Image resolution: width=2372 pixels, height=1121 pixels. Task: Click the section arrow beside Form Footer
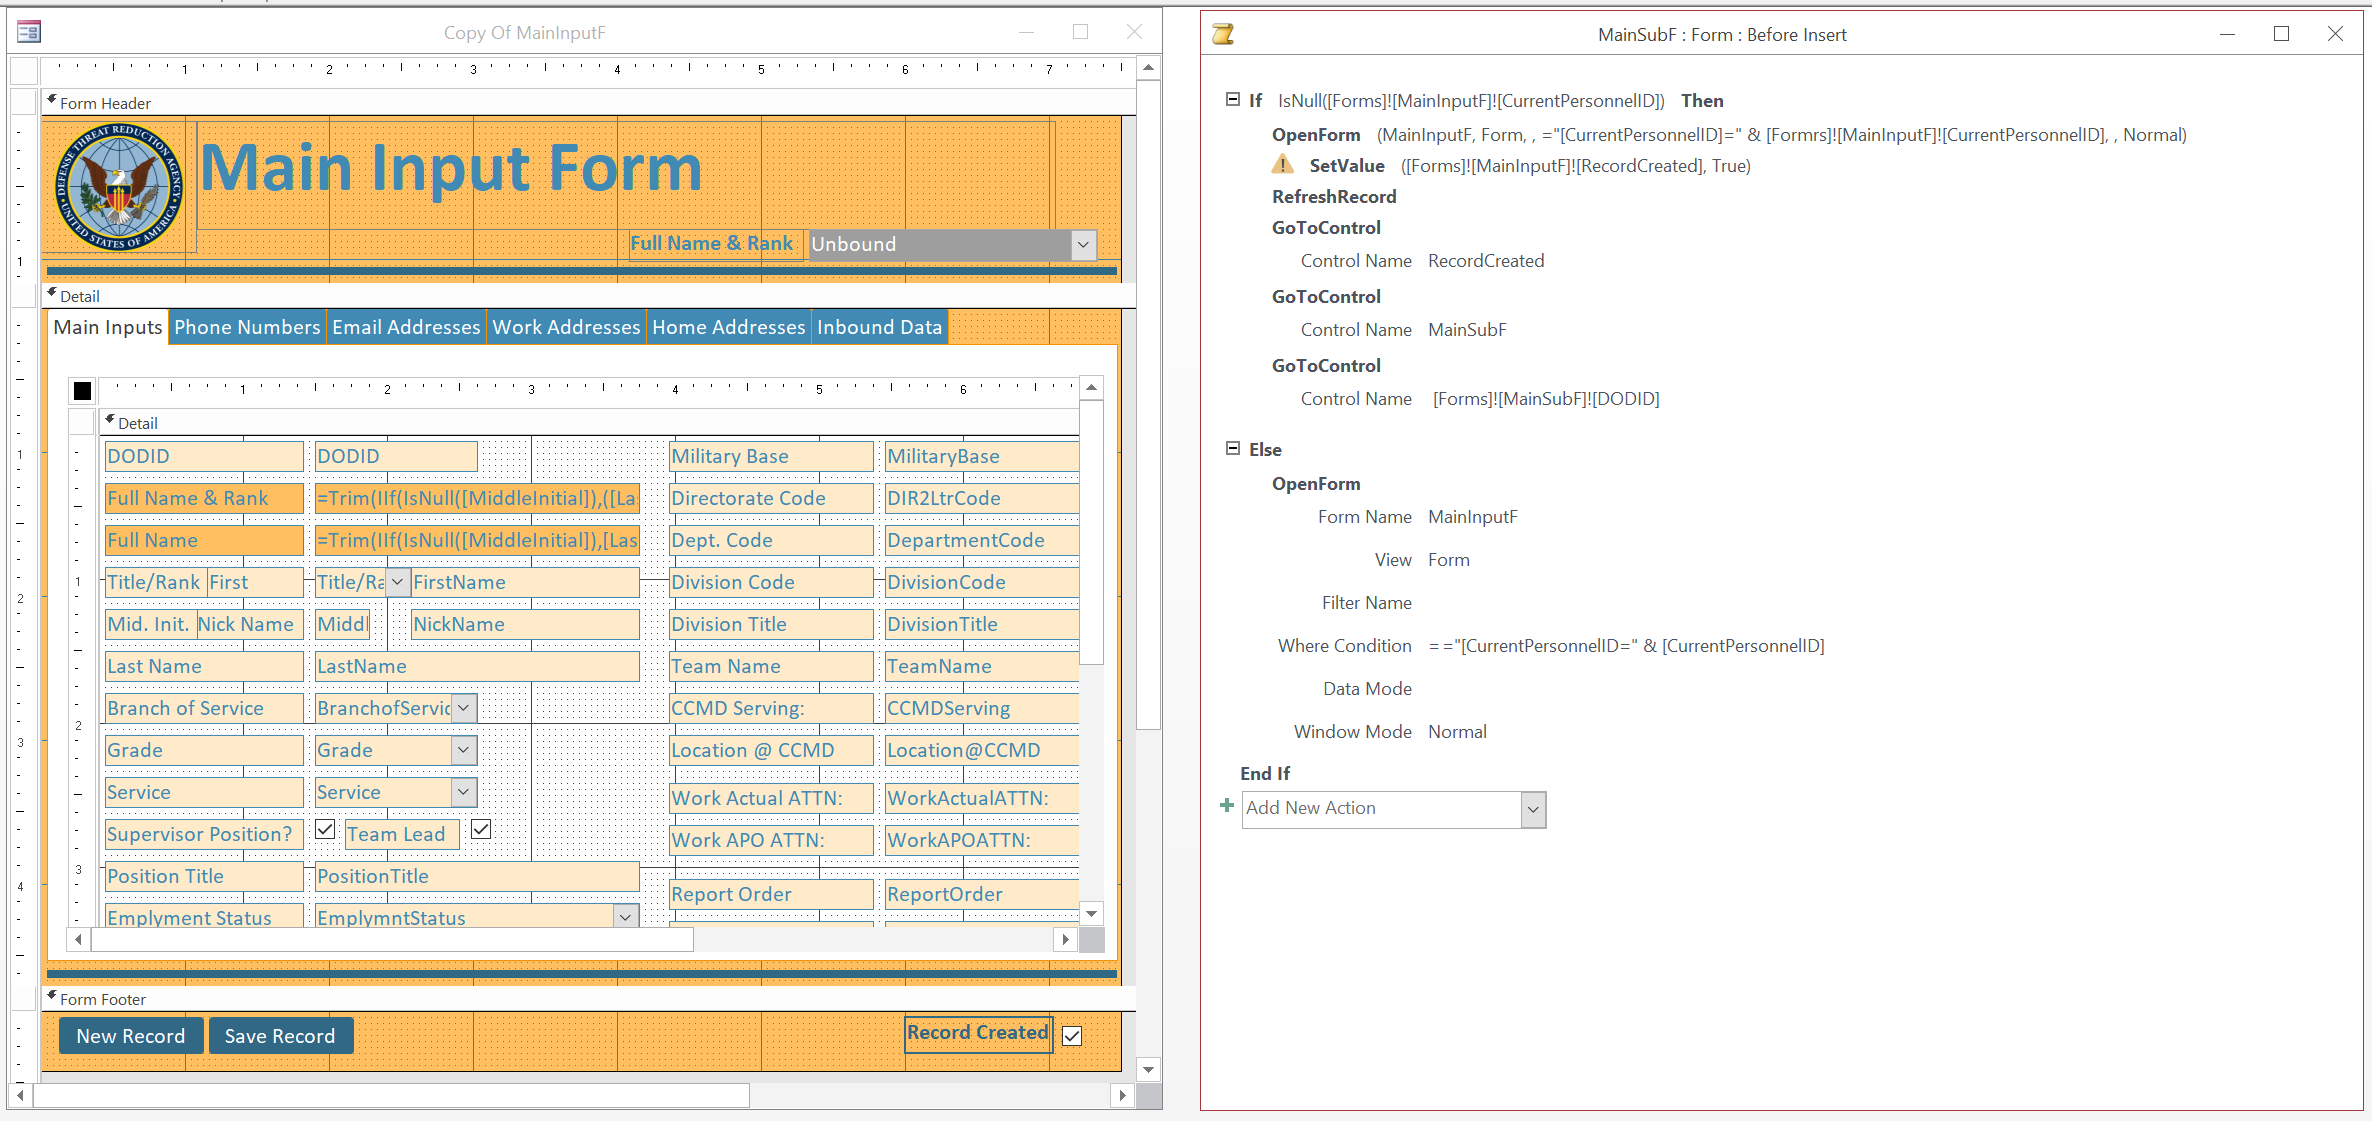(x=51, y=996)
